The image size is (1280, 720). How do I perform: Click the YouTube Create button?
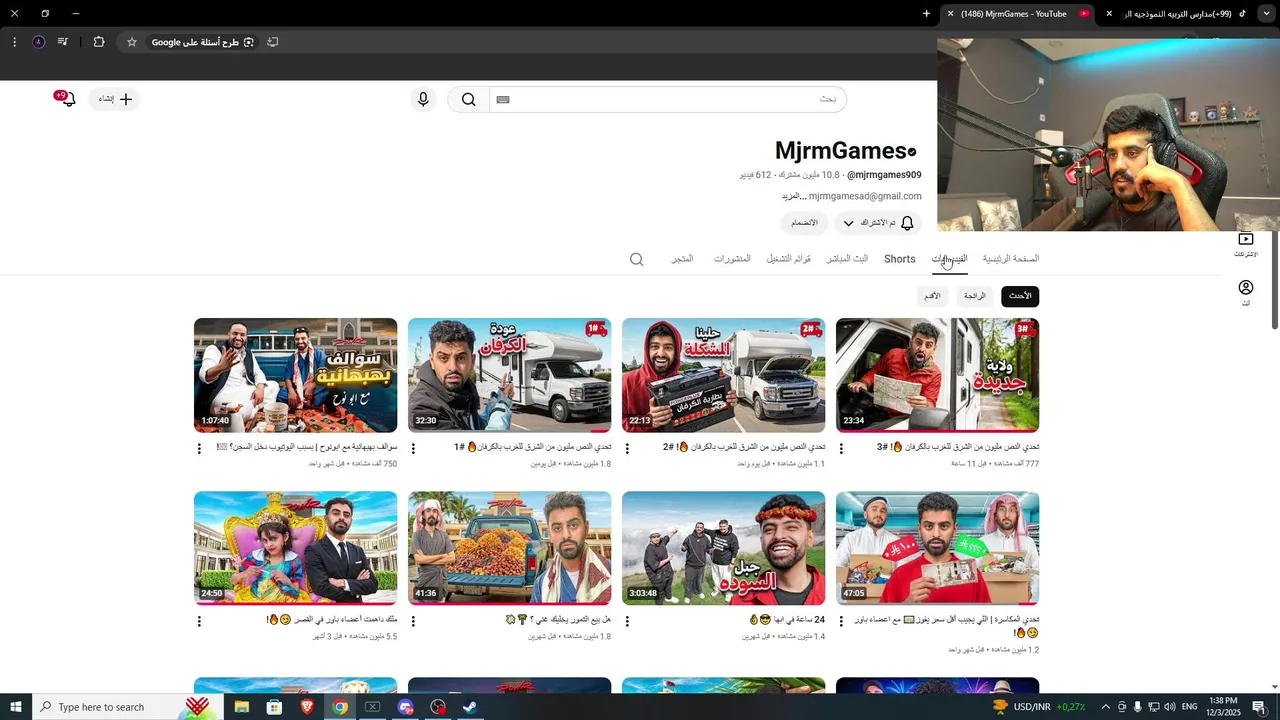[x=114, y=99]
